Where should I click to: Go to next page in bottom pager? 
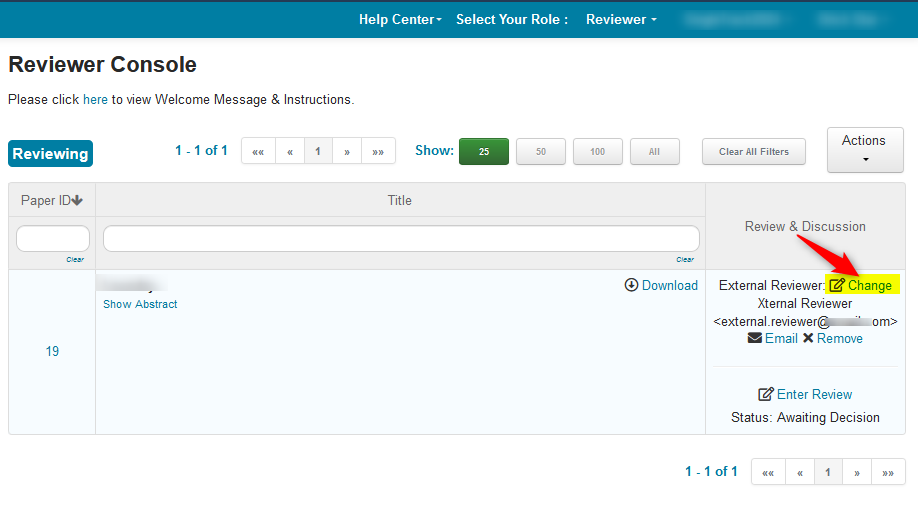point(857,472)
